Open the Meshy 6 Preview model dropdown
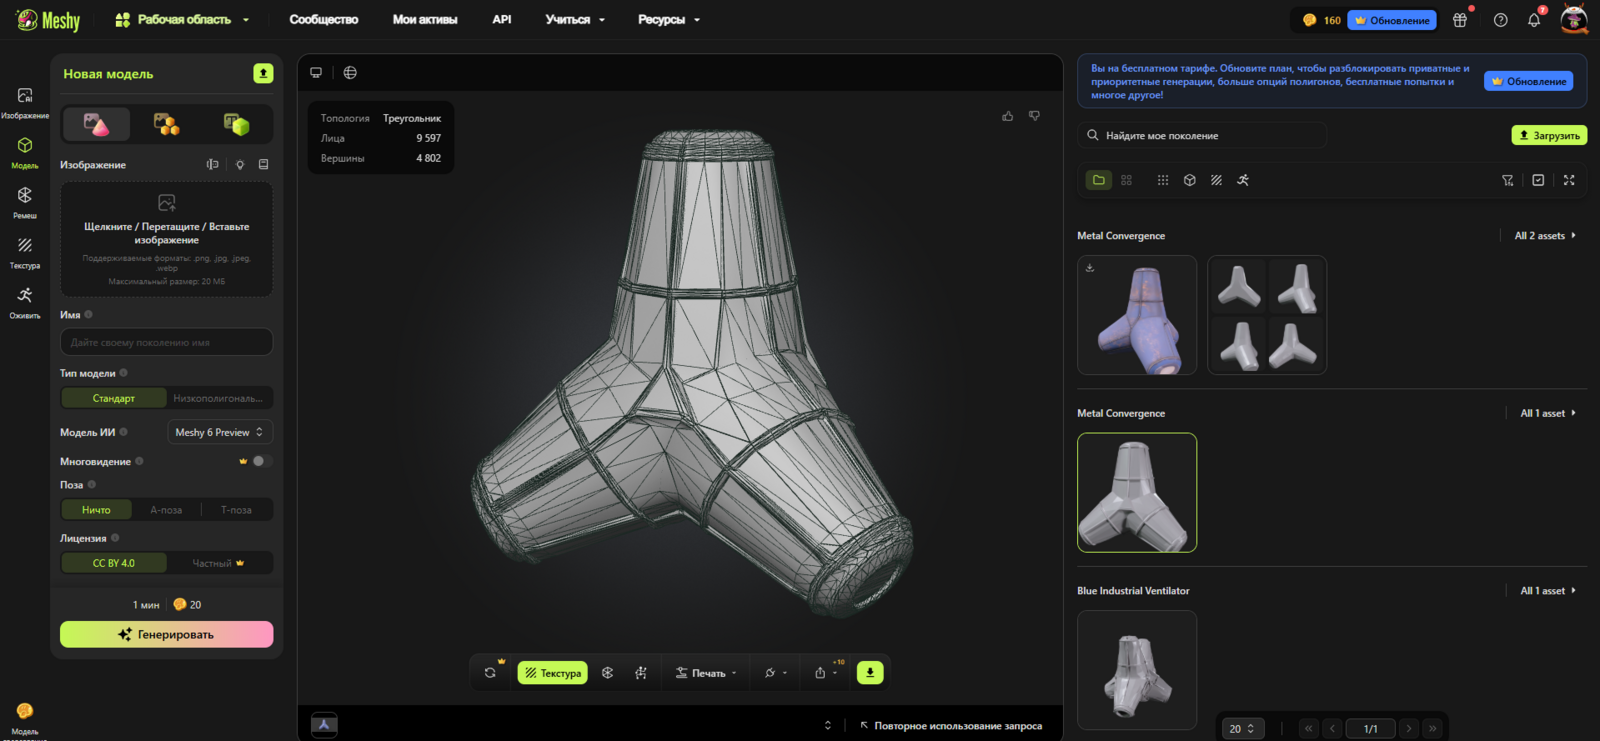Viewport: 1600px width, 741px height. click(219, 432)
